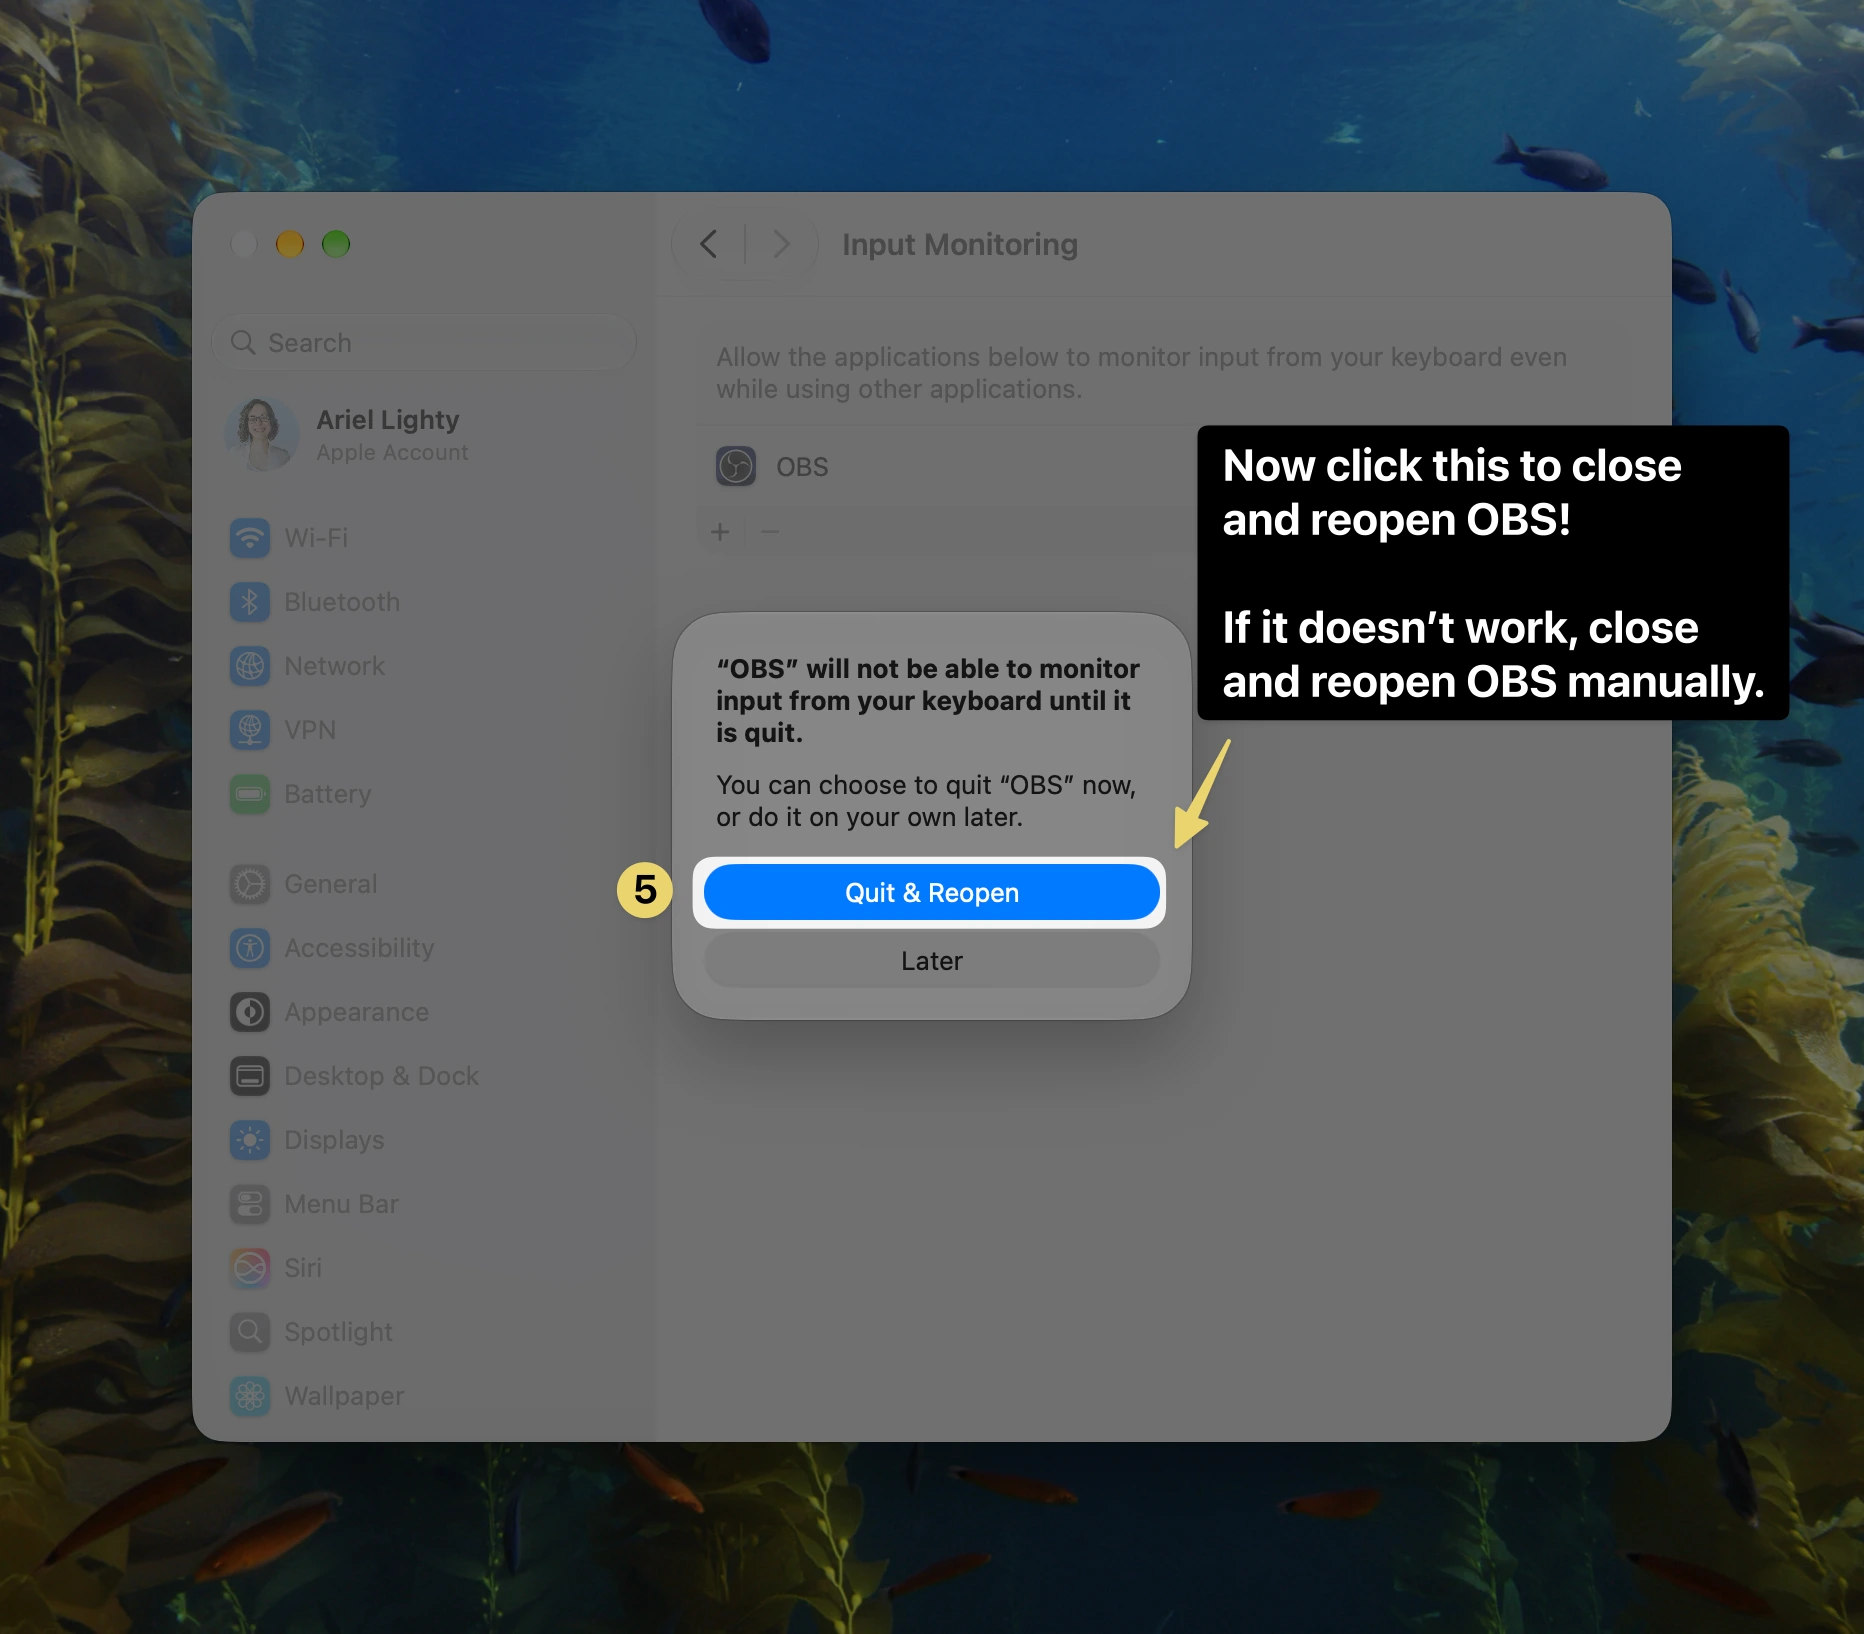Select the Spotlight icon
This screenshot has width=1864, height=1634.
click(x=250, y=1332)
